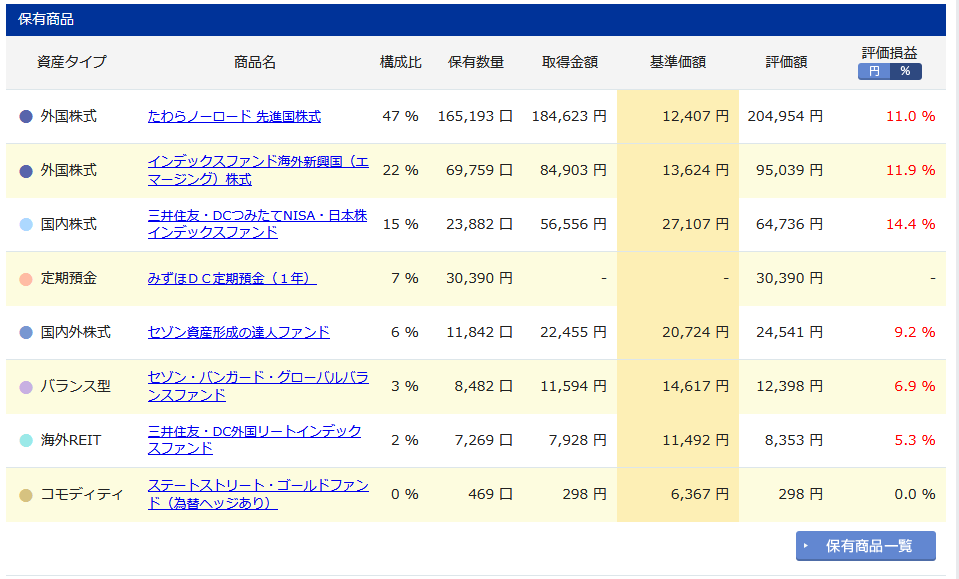Viewport: 959px width, 579px height.
Task: Click the 構成比 column header
Action: 401,62
